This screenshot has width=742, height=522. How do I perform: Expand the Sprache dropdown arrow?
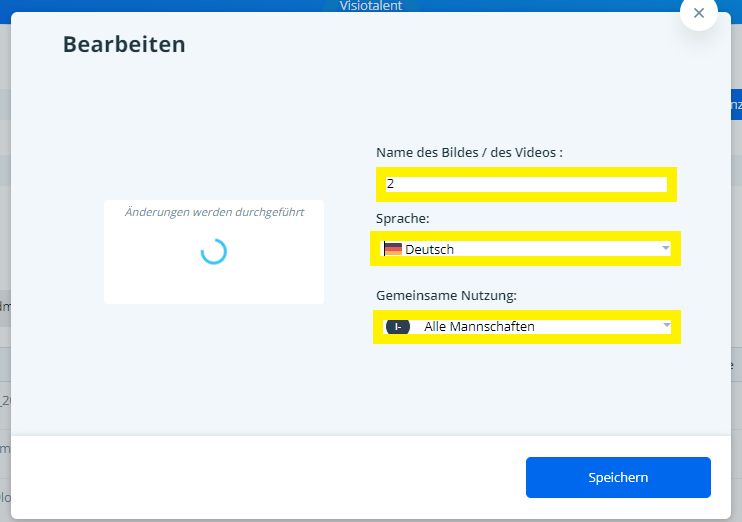[x=665, y=248]
